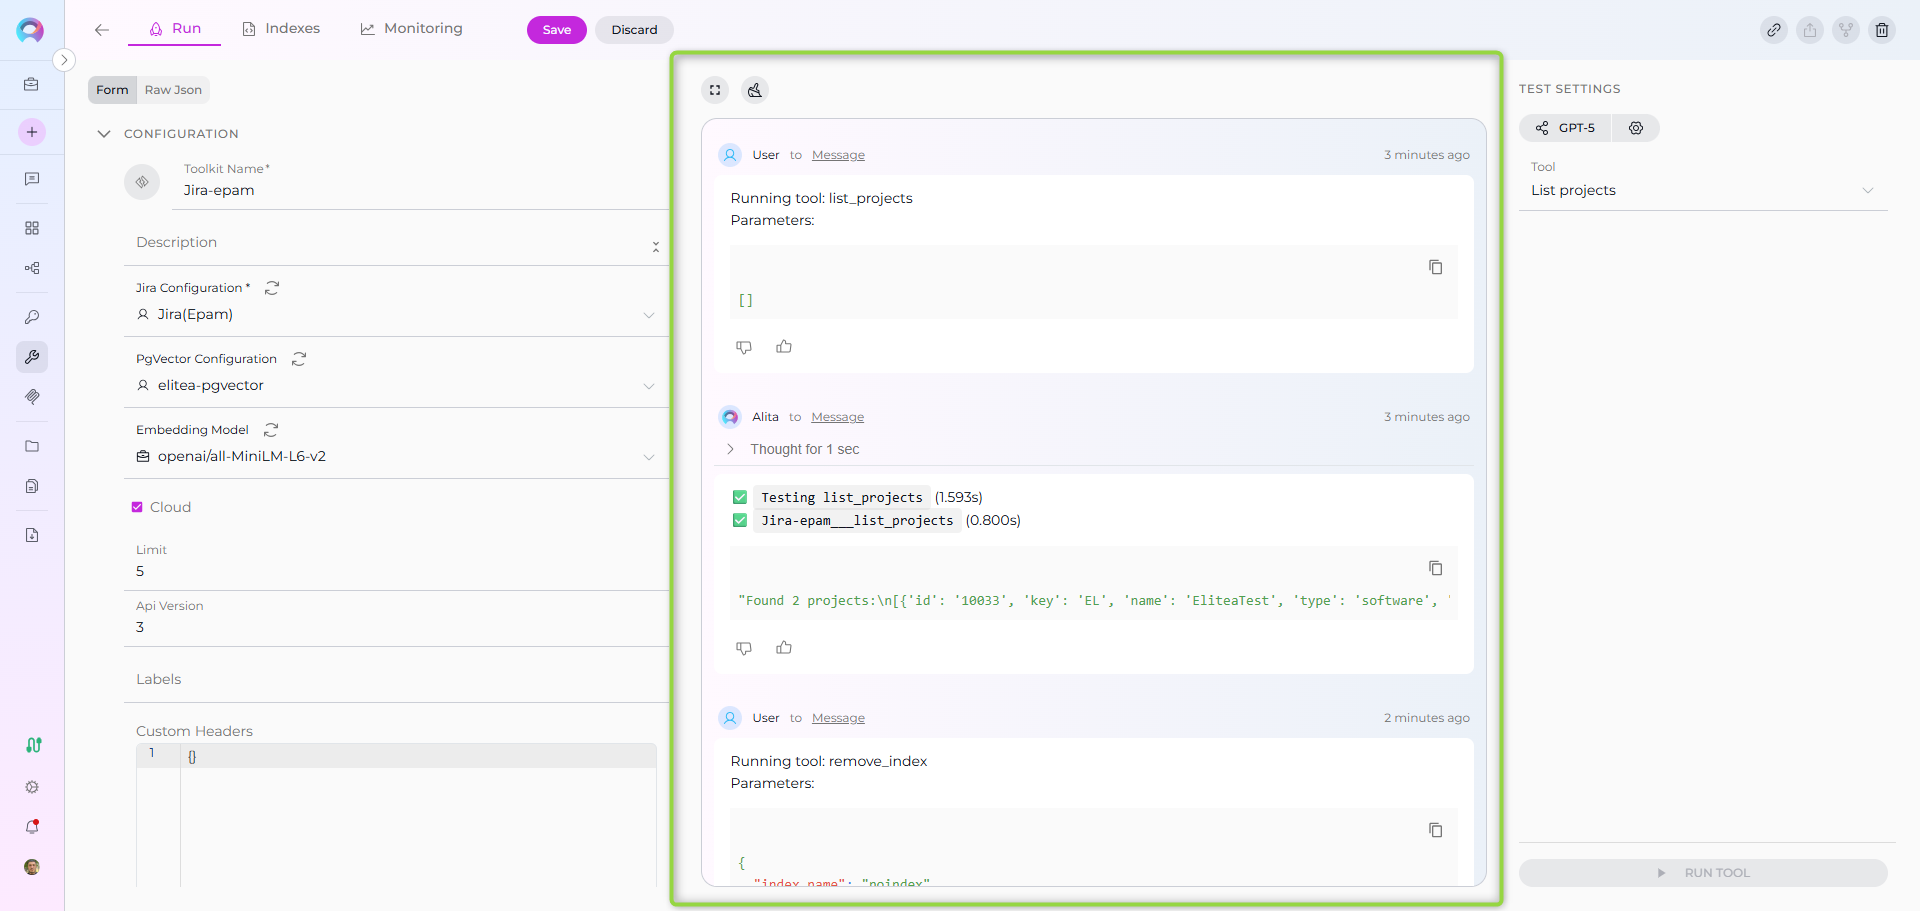Refresh the Jira Configuration list

click(272, 288)
